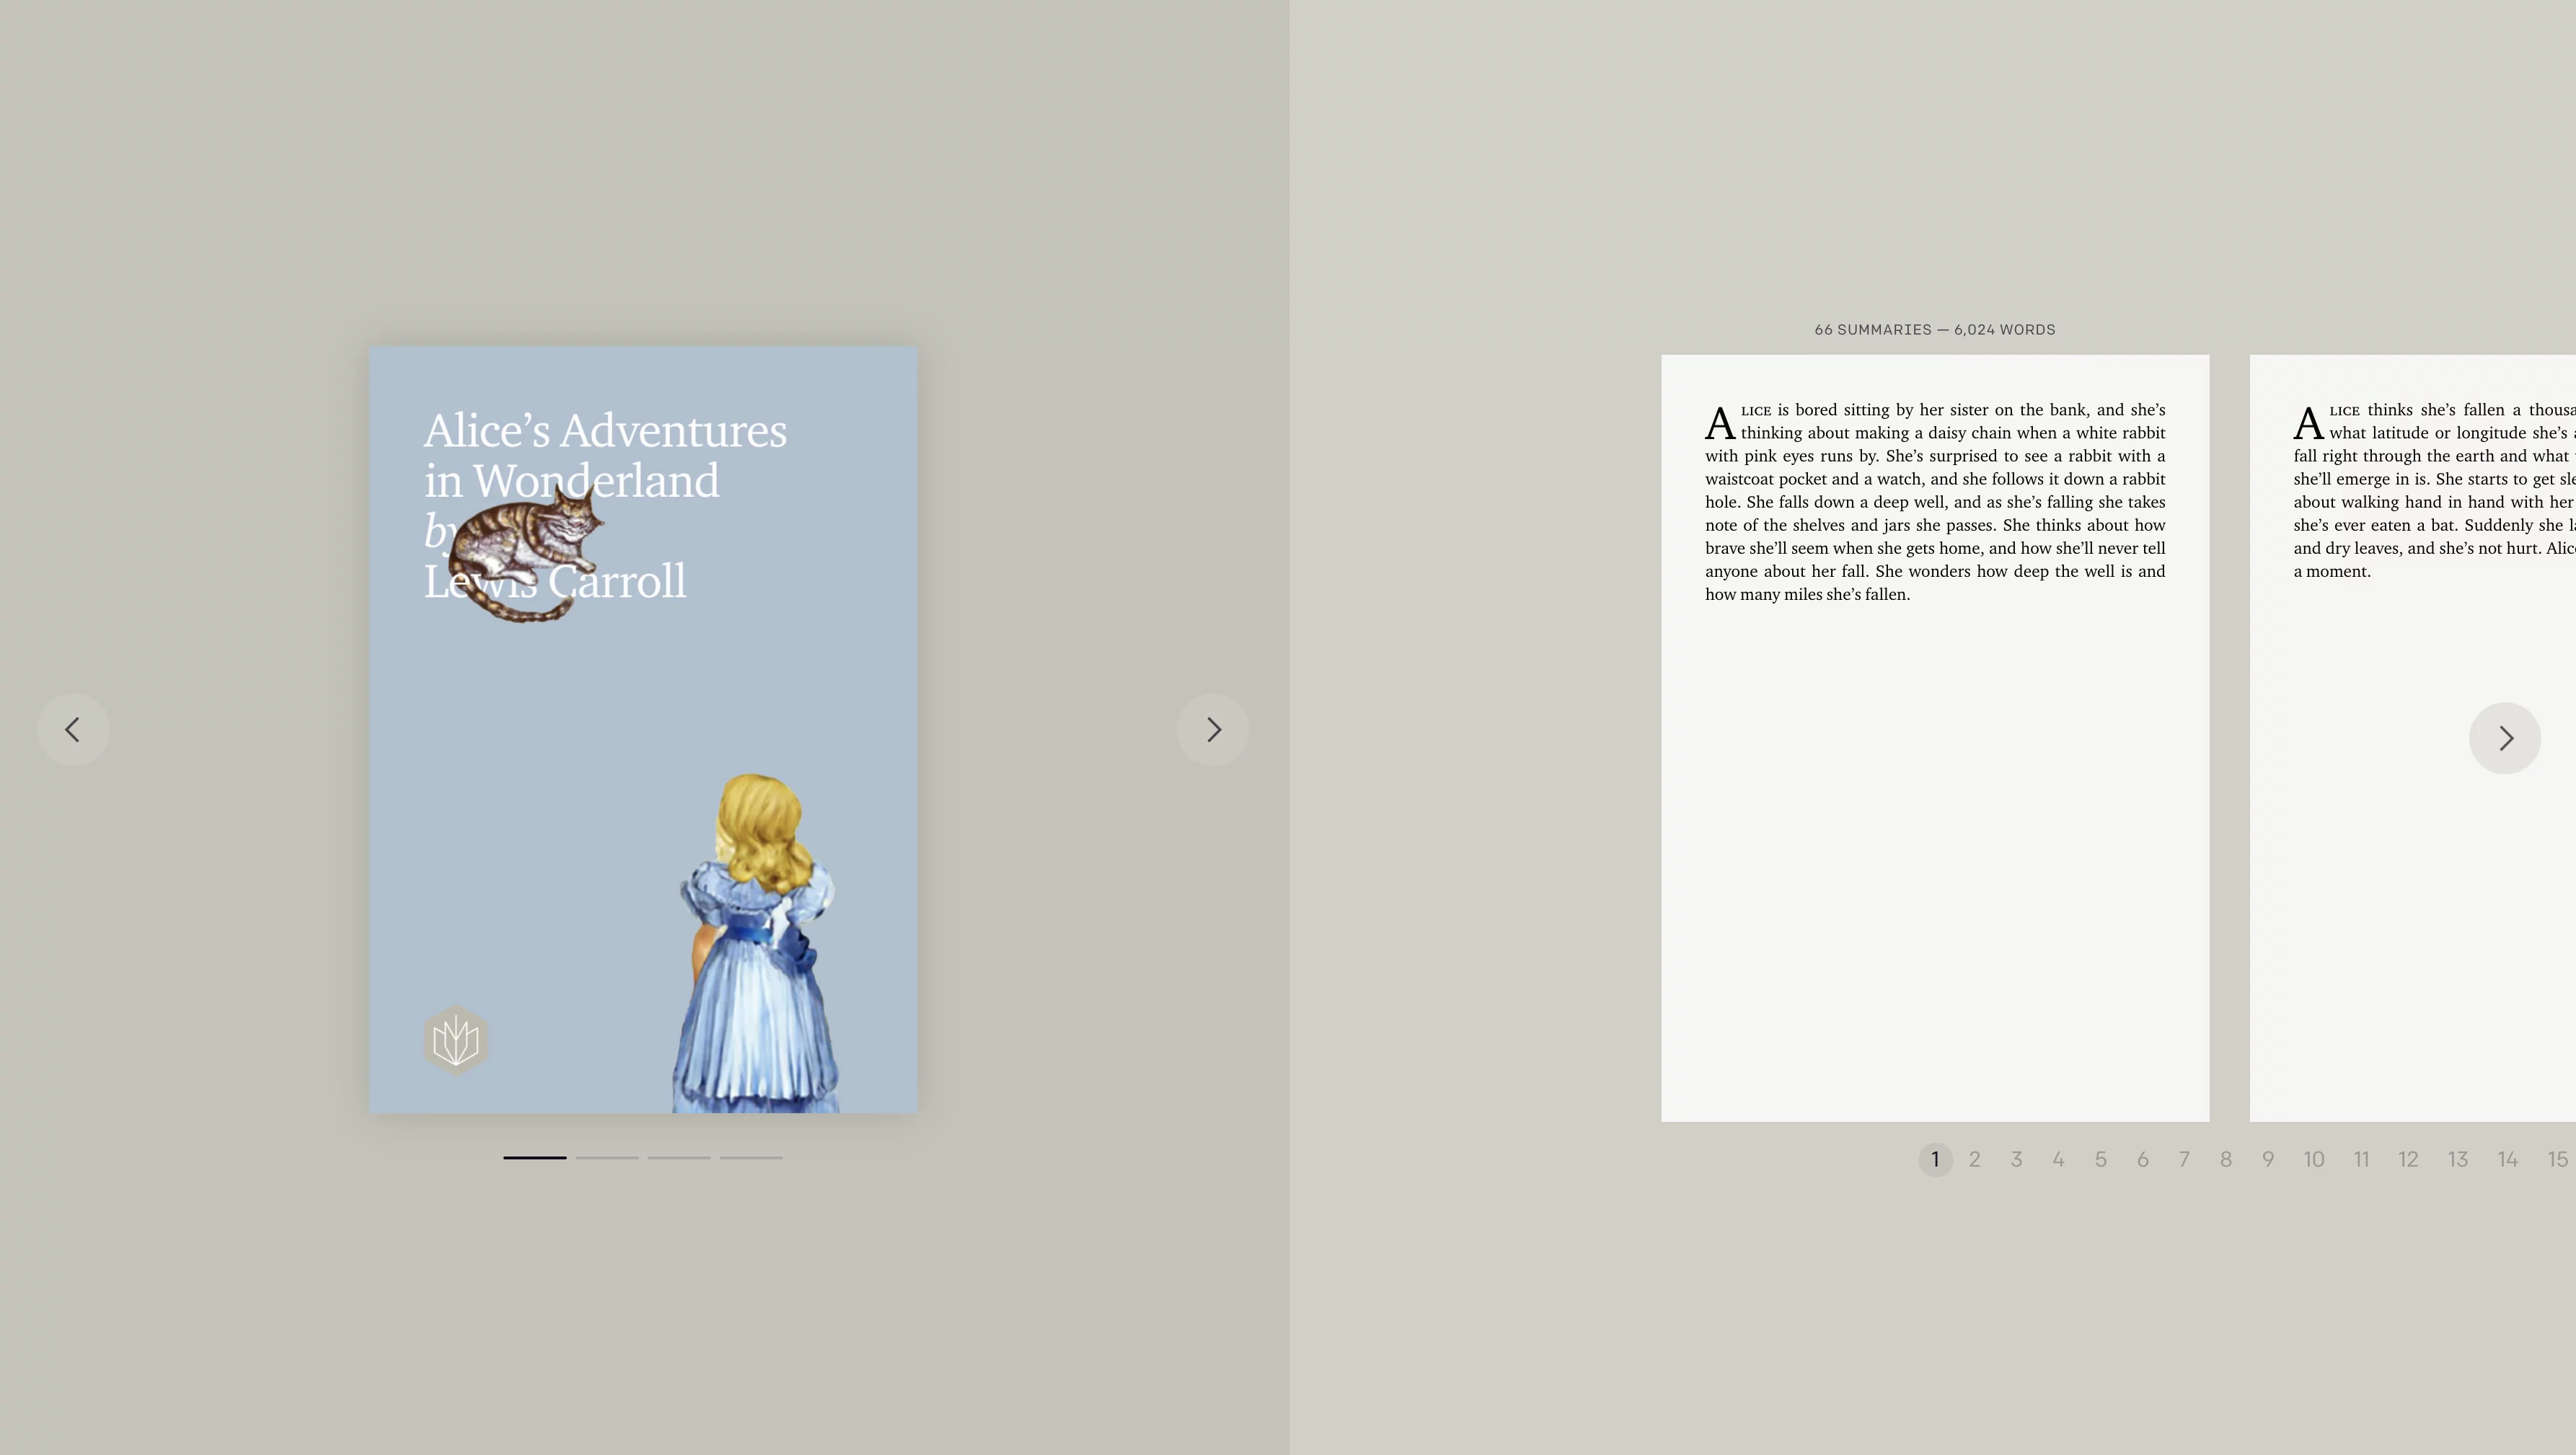Click the first summary card about the rabbit hole
This screenshot has height=1455, width=2576.
[1935, 738]
